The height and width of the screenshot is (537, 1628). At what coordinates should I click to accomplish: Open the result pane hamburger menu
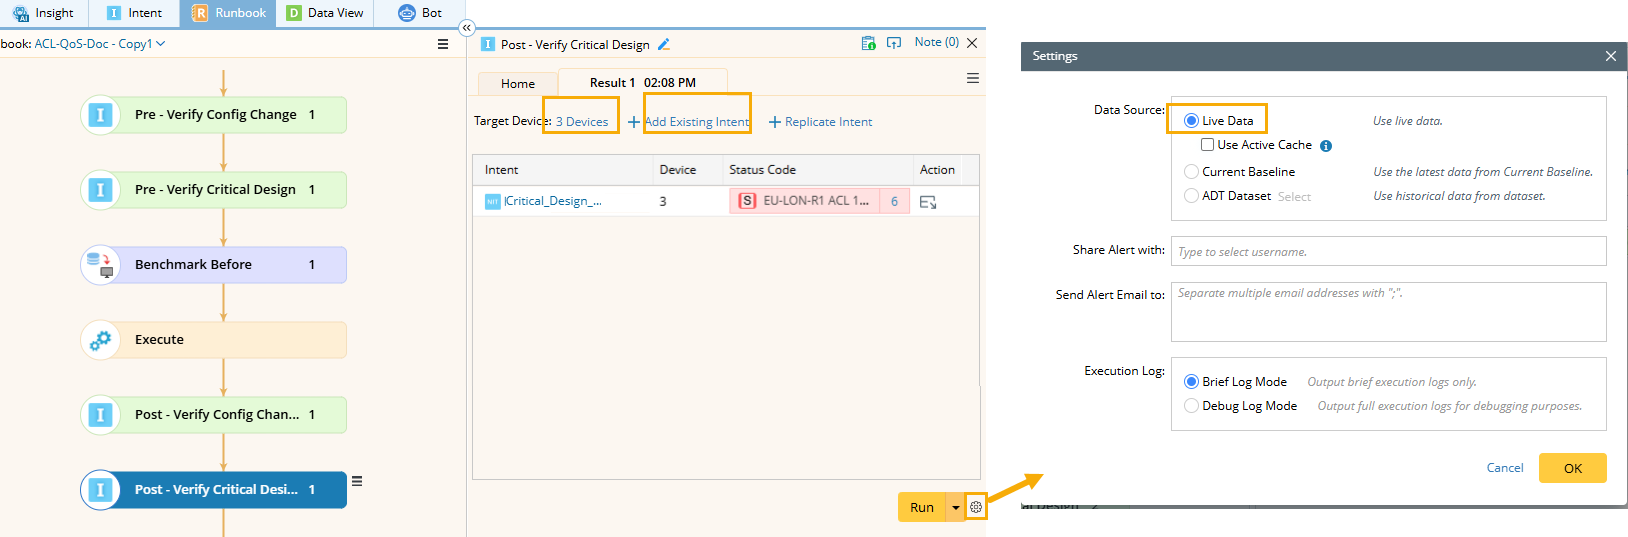973,79
